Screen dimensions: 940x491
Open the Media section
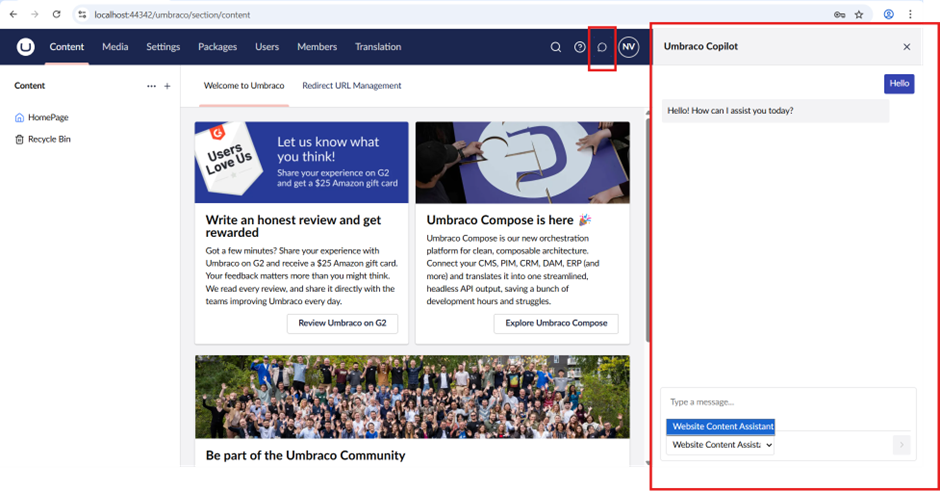(x=115, y=47)
